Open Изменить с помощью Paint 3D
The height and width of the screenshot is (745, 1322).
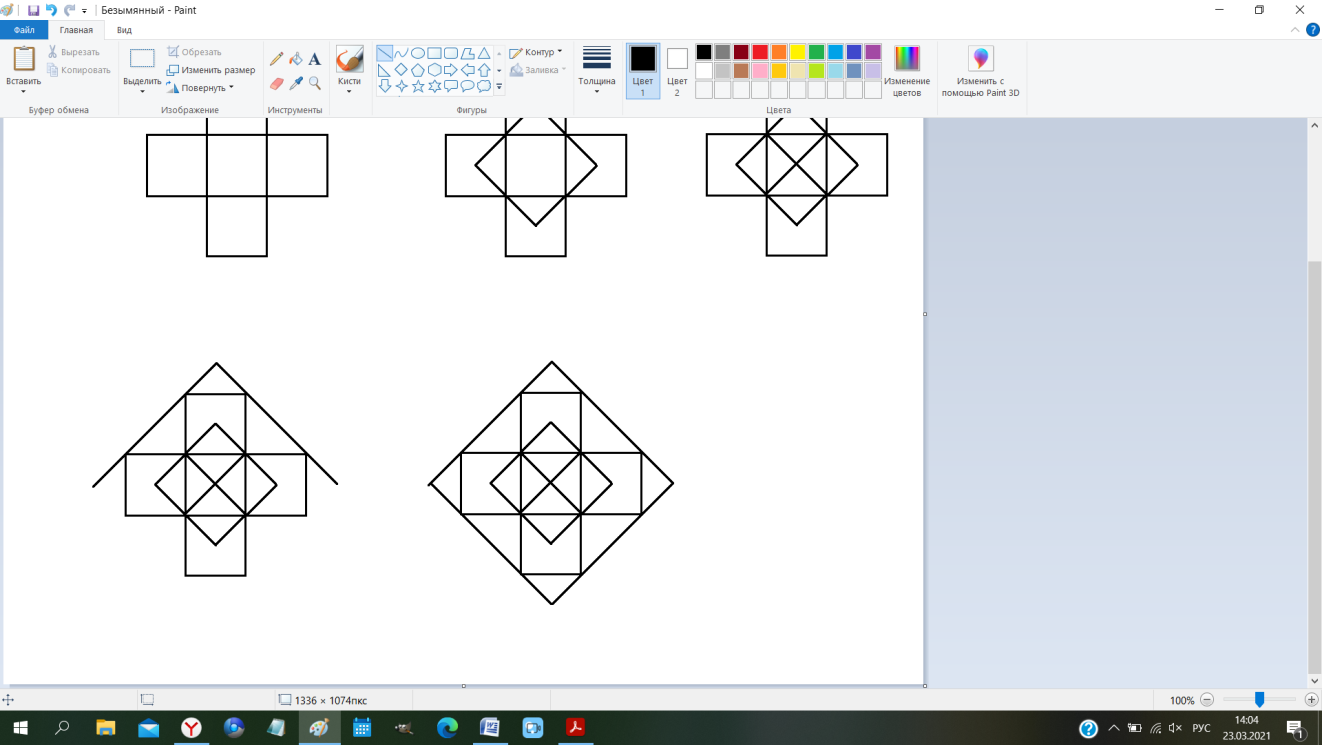[980, 70]
